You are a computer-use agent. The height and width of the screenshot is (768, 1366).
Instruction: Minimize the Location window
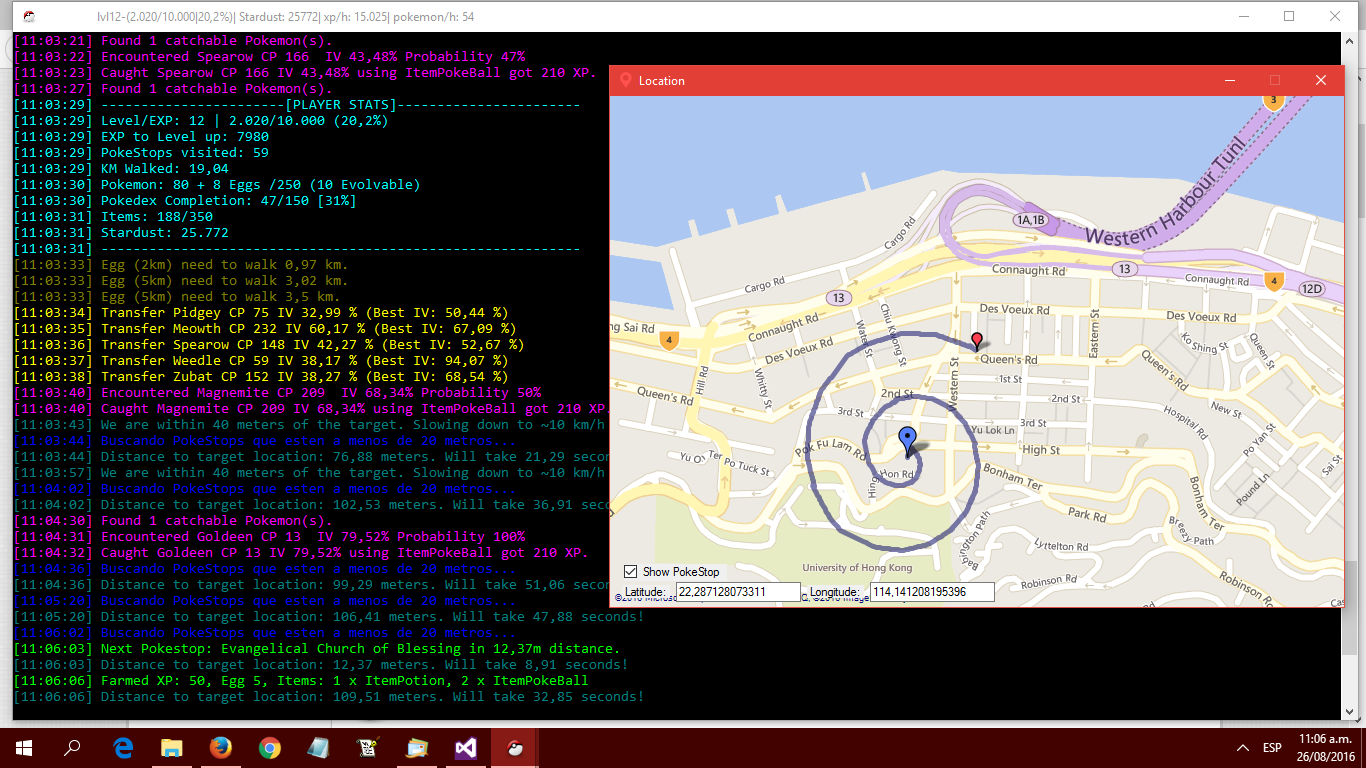click(x=1229, y=80)
